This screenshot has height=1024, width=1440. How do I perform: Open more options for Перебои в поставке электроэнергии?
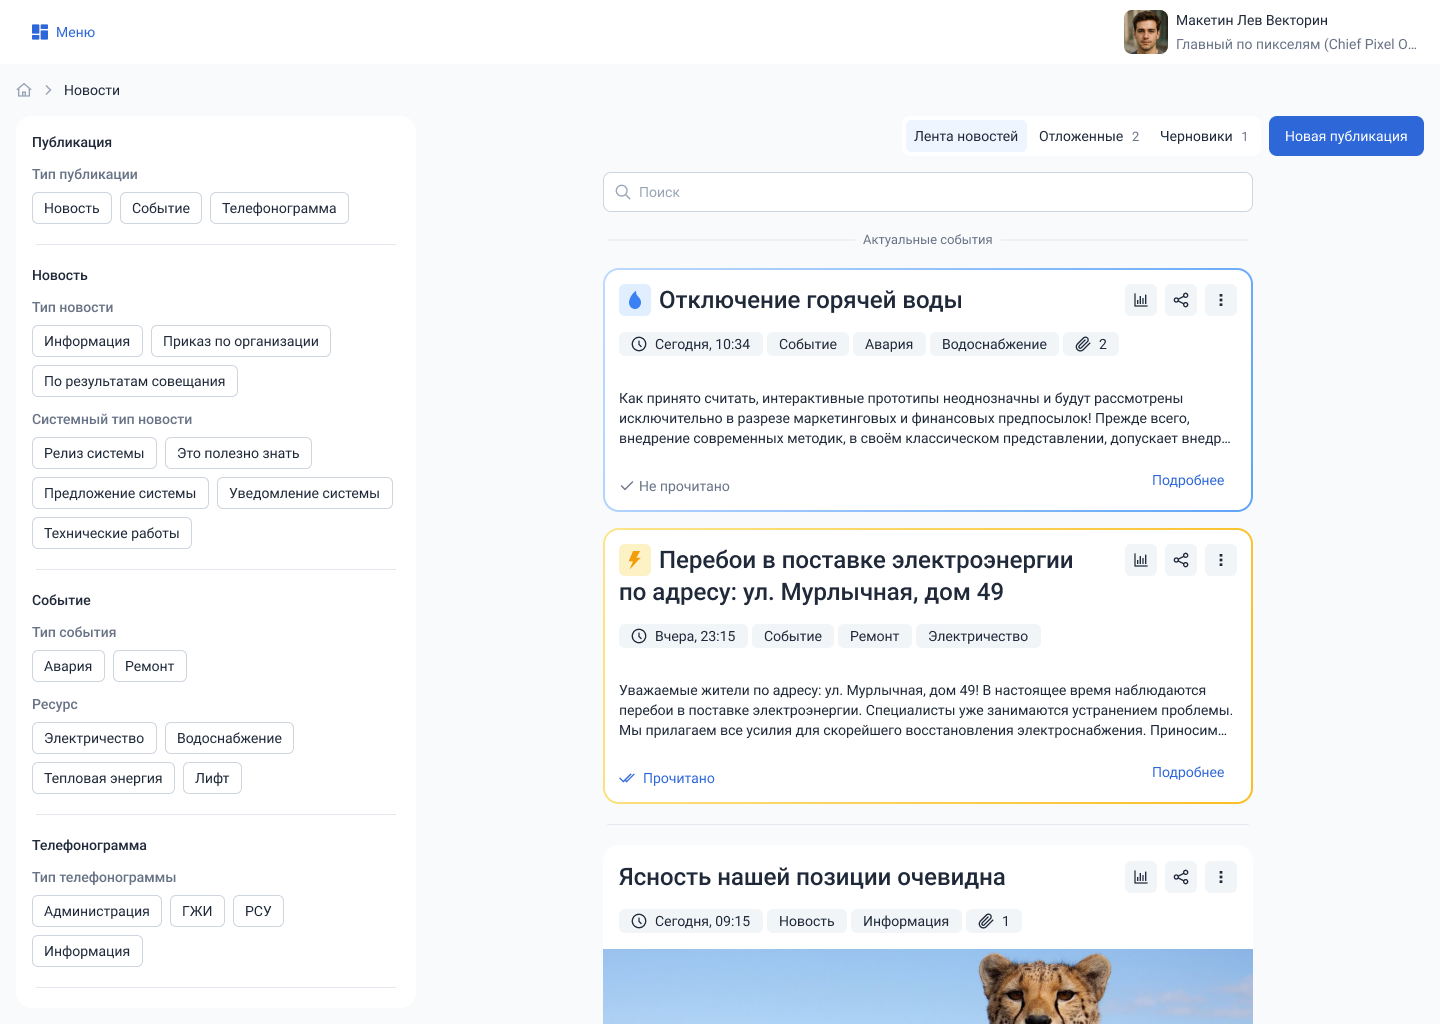pyautogui.click(x=1221, y=560)
